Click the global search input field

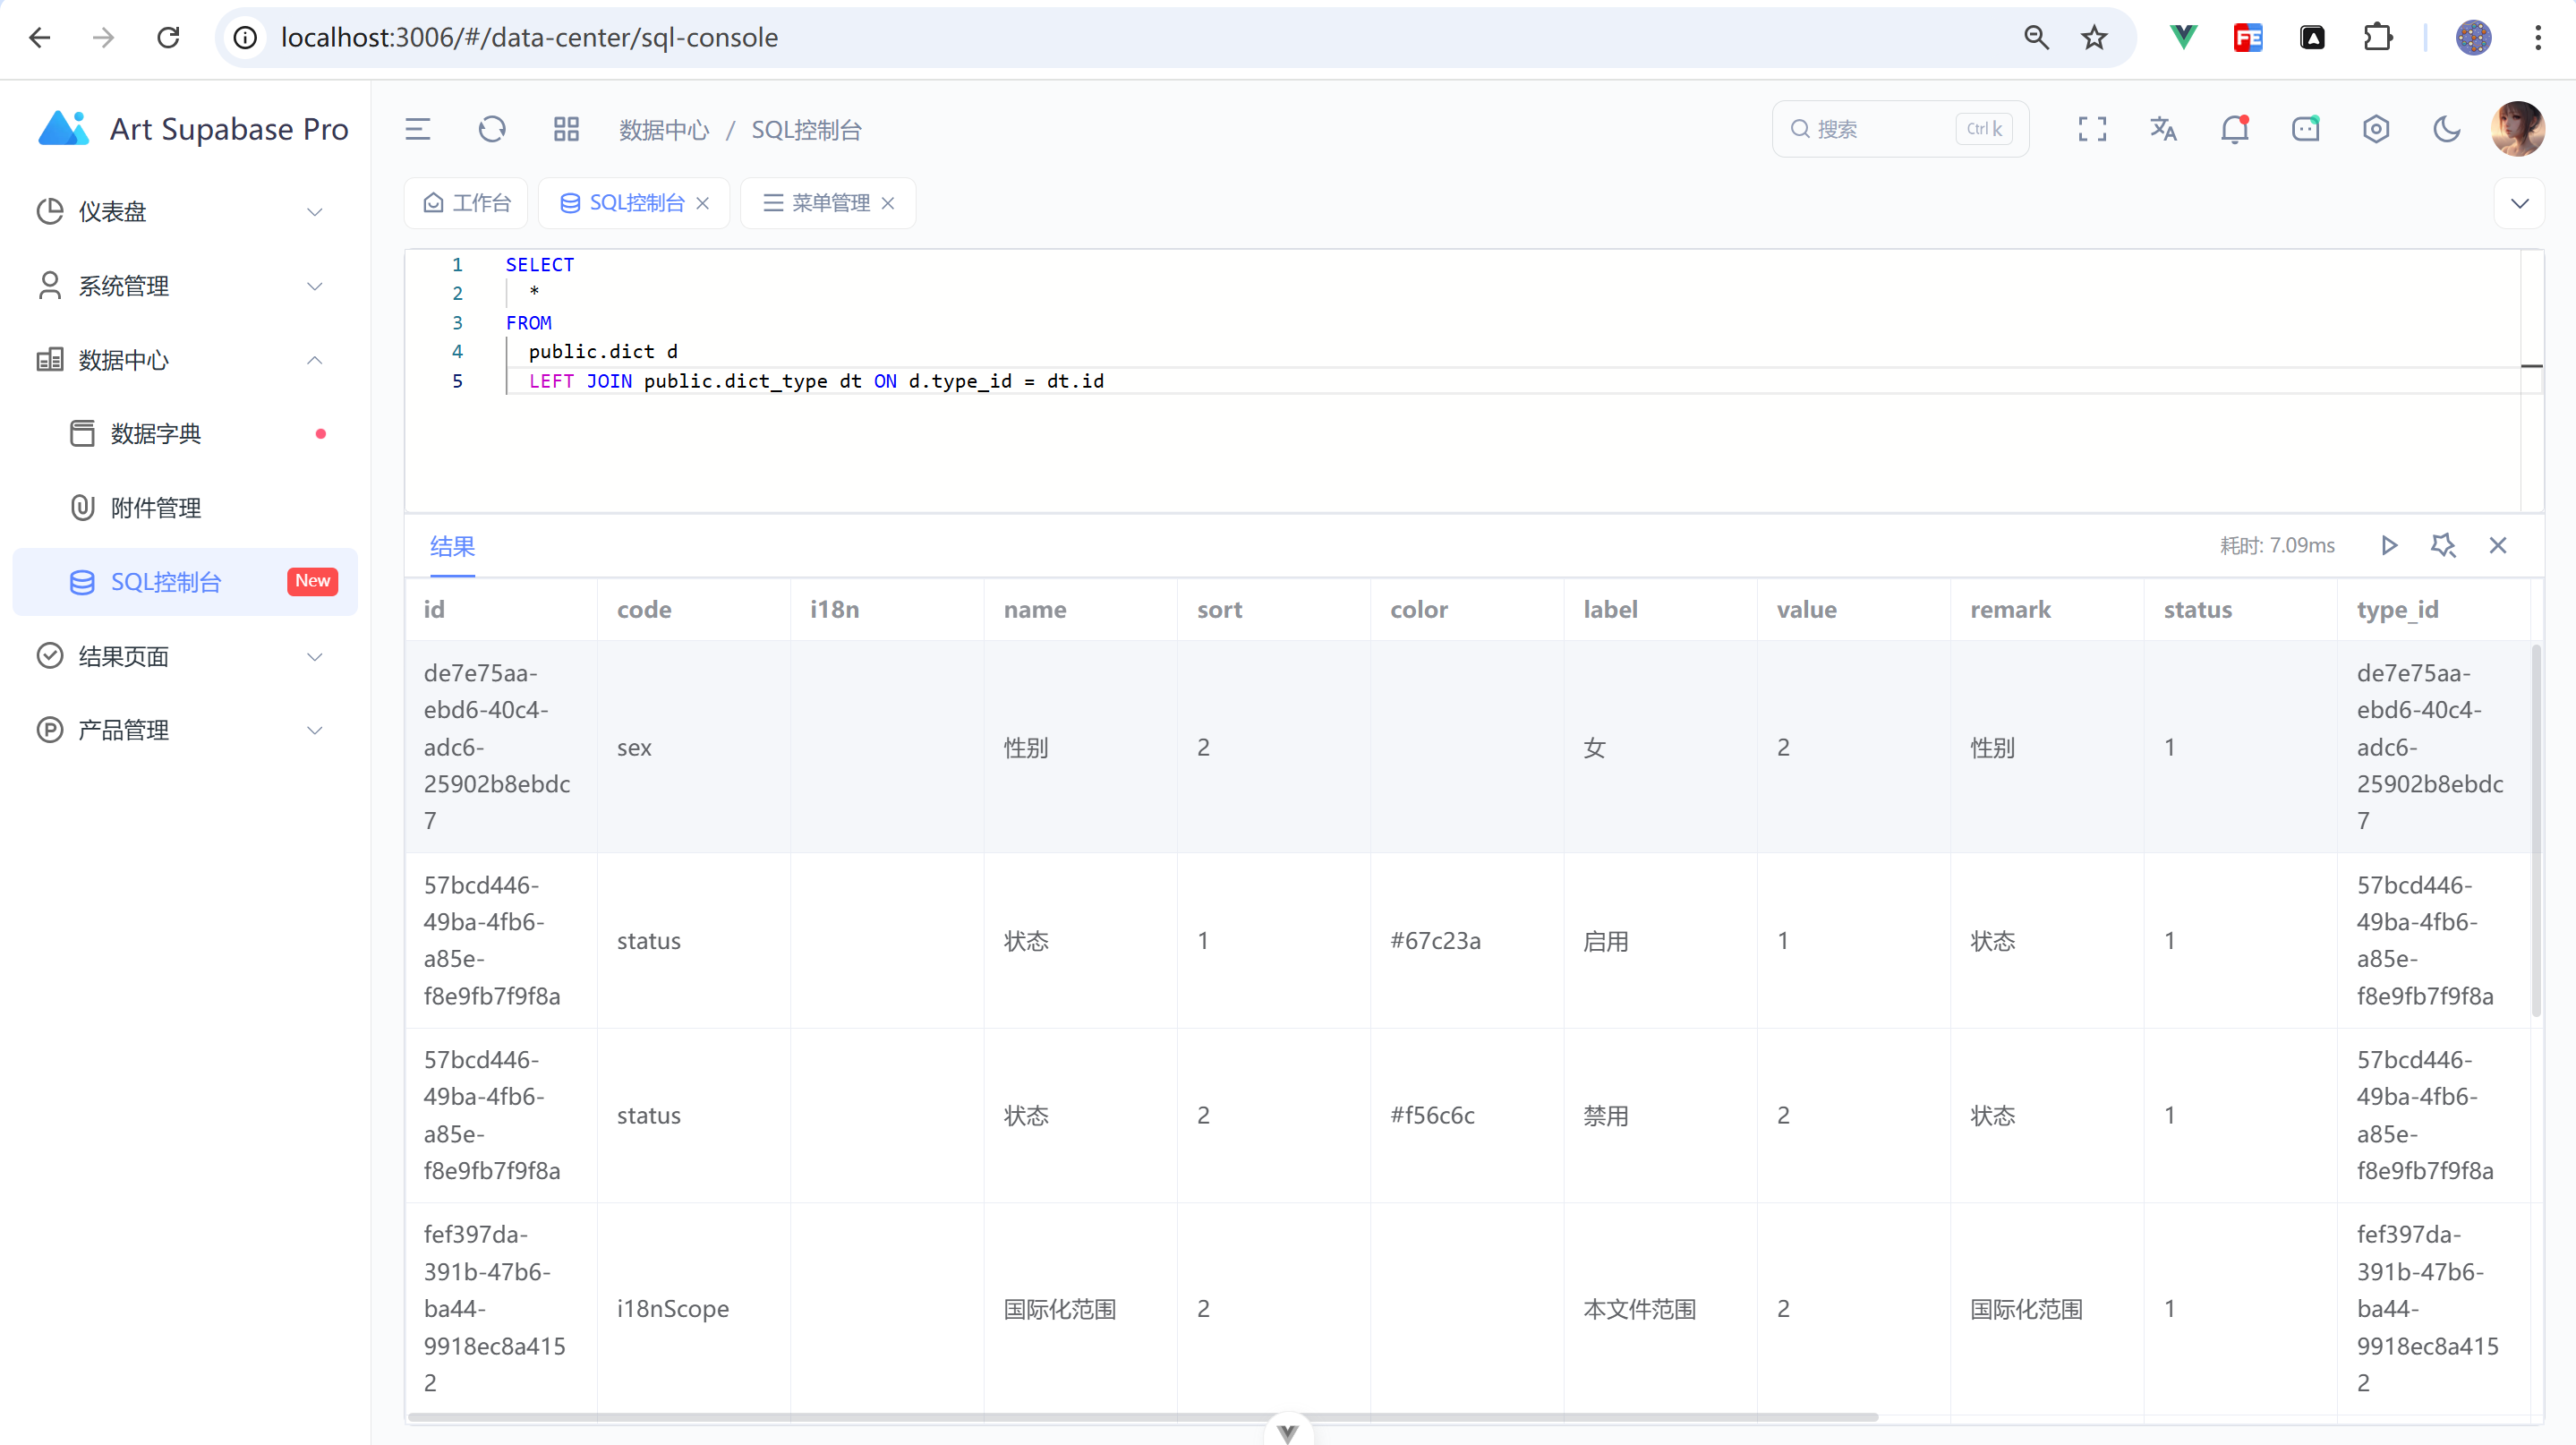coord(1890,129)
